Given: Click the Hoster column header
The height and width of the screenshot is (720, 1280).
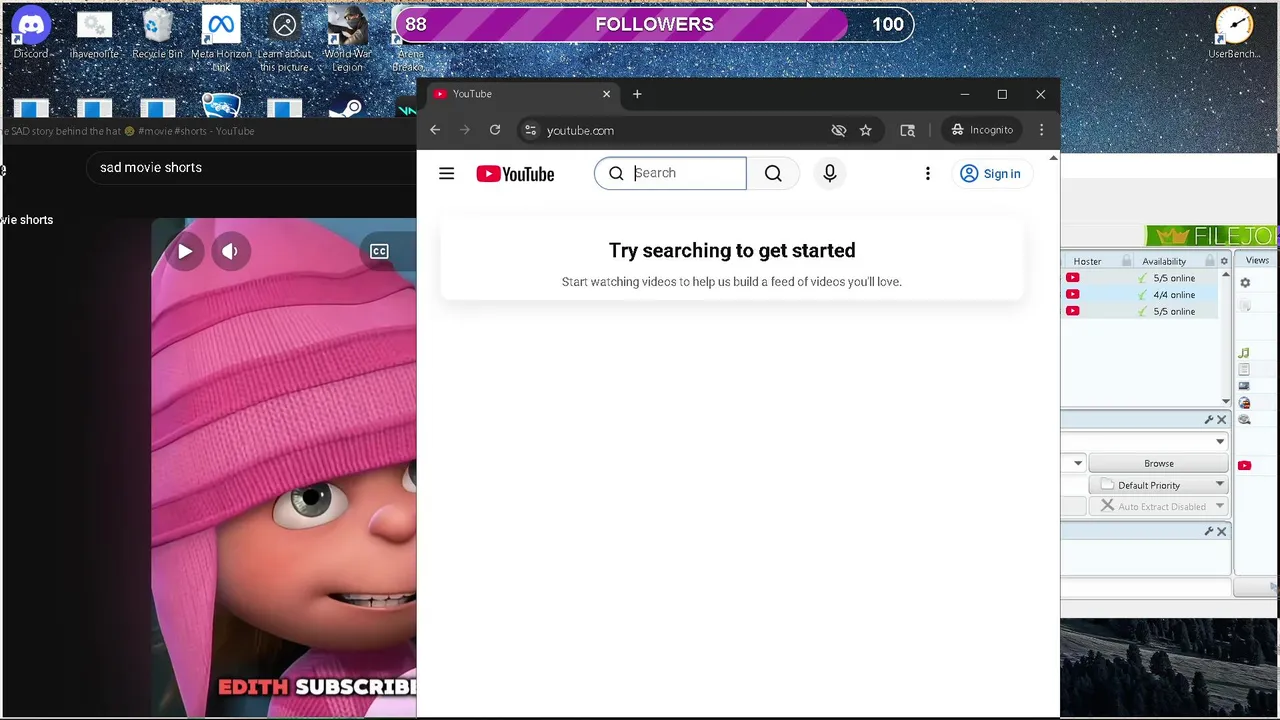Looking at the screenshot, I should tap(1087, 261).
